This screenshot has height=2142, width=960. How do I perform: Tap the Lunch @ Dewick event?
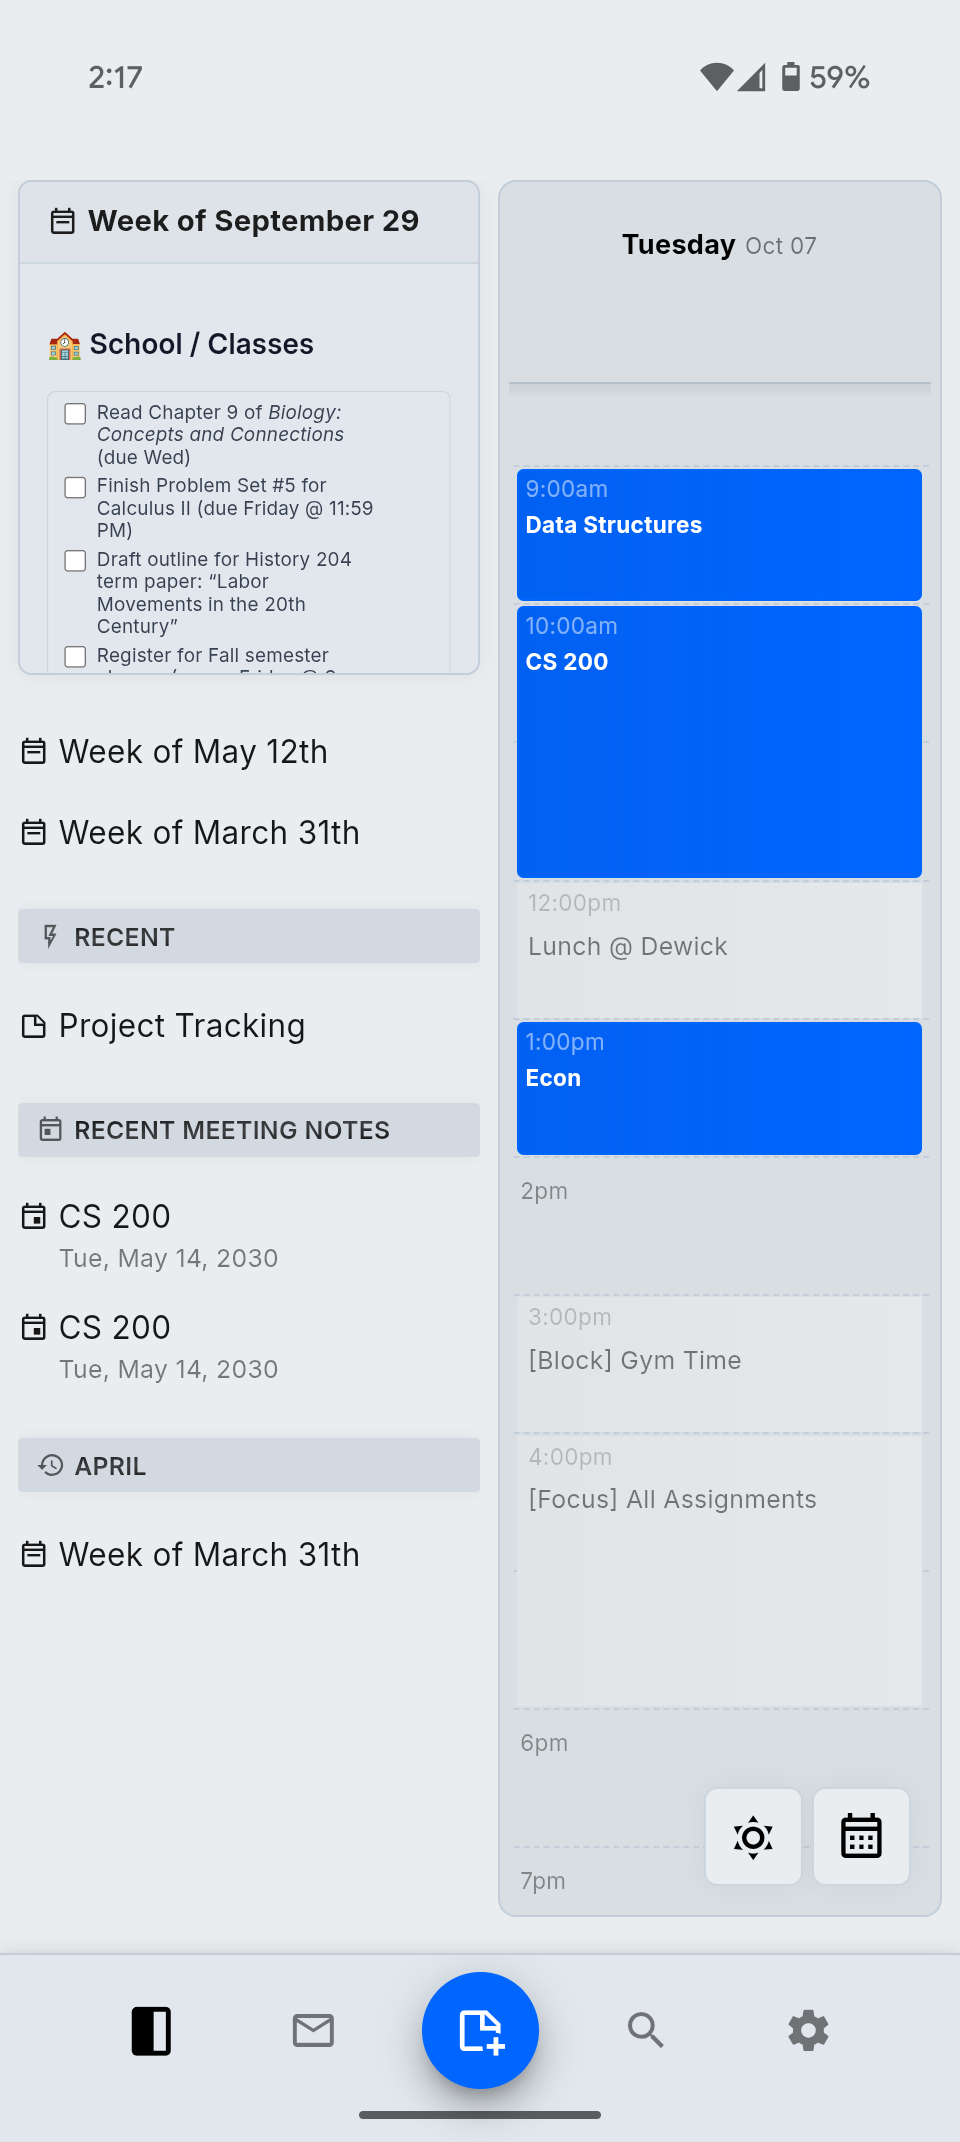point(718,946)
